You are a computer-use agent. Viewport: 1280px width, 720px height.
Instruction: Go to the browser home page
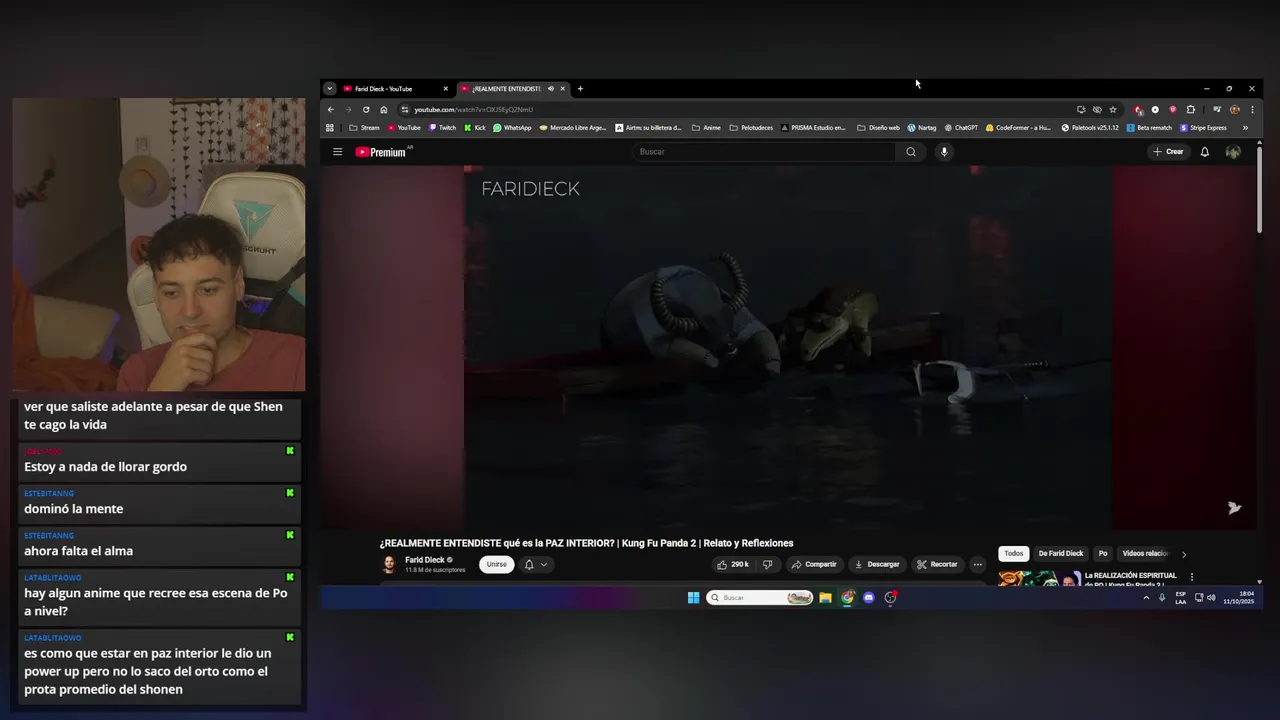click(383, 110)
